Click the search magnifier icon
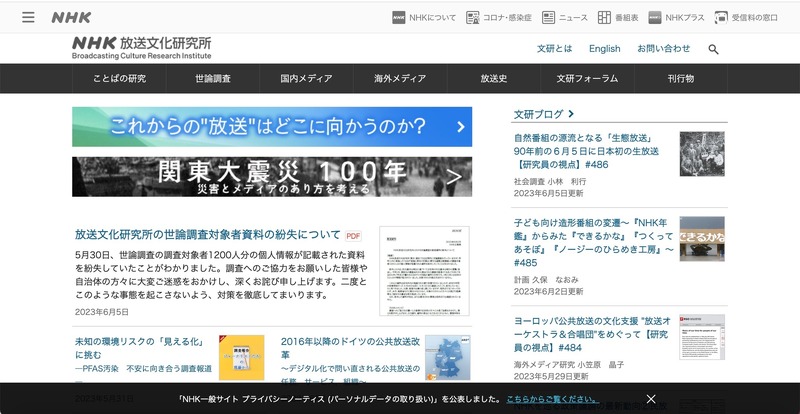Screen dimensions: 800x414 (x=714, y=49)
